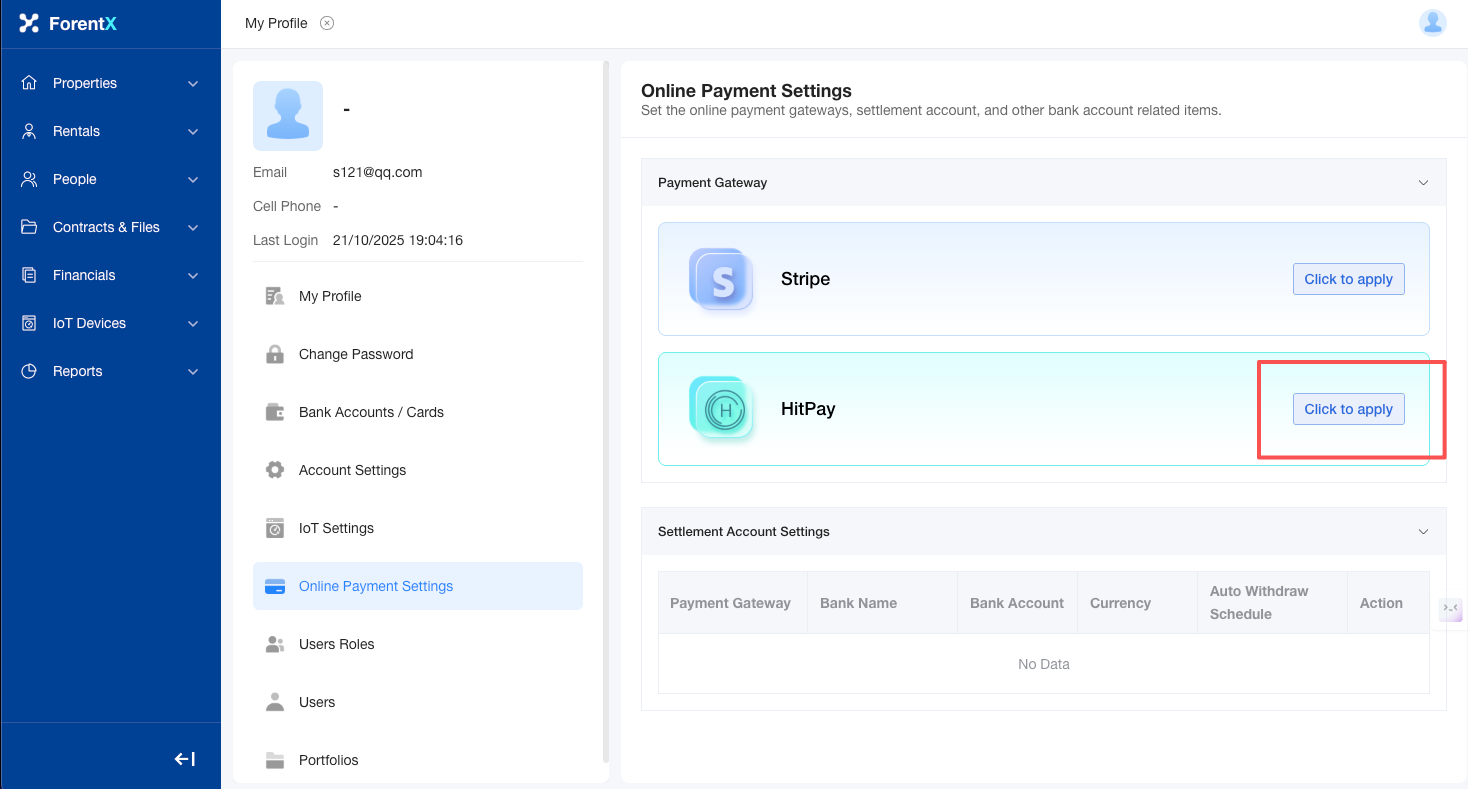Open the Change Password page
The height and width of the screenshot is (789, 1468).
(x=355, y=354)
